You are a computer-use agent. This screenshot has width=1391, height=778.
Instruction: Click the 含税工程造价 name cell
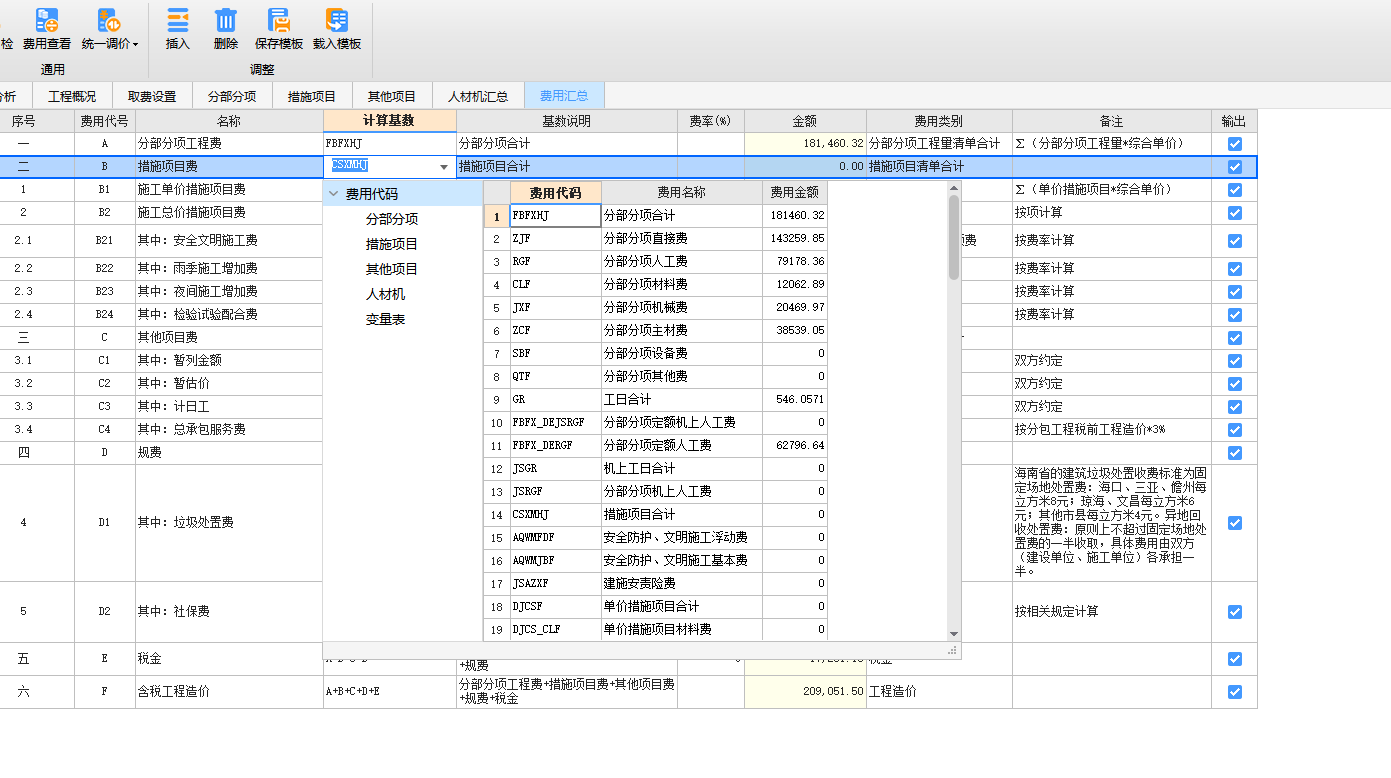point(229,692)
